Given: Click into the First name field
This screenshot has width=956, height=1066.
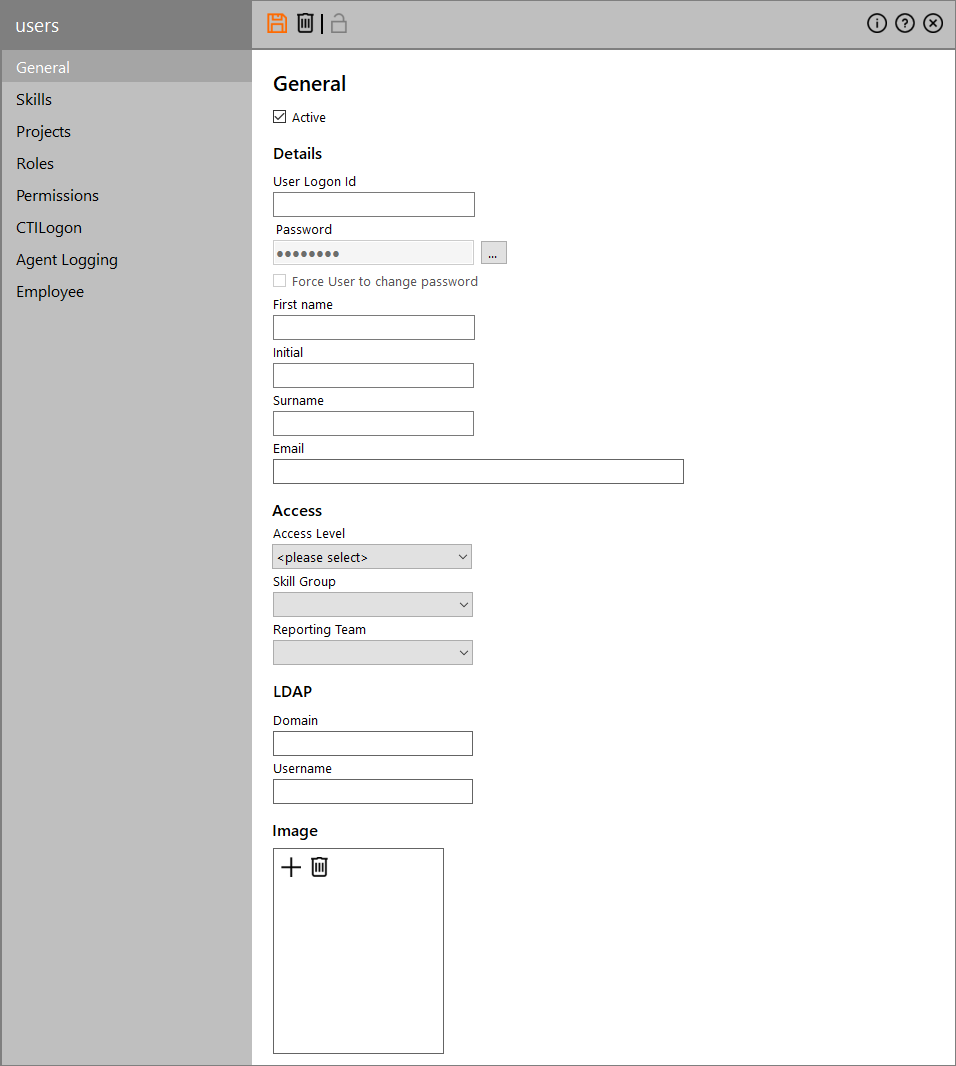Looking at the screenshot, I should coord(374,328).
